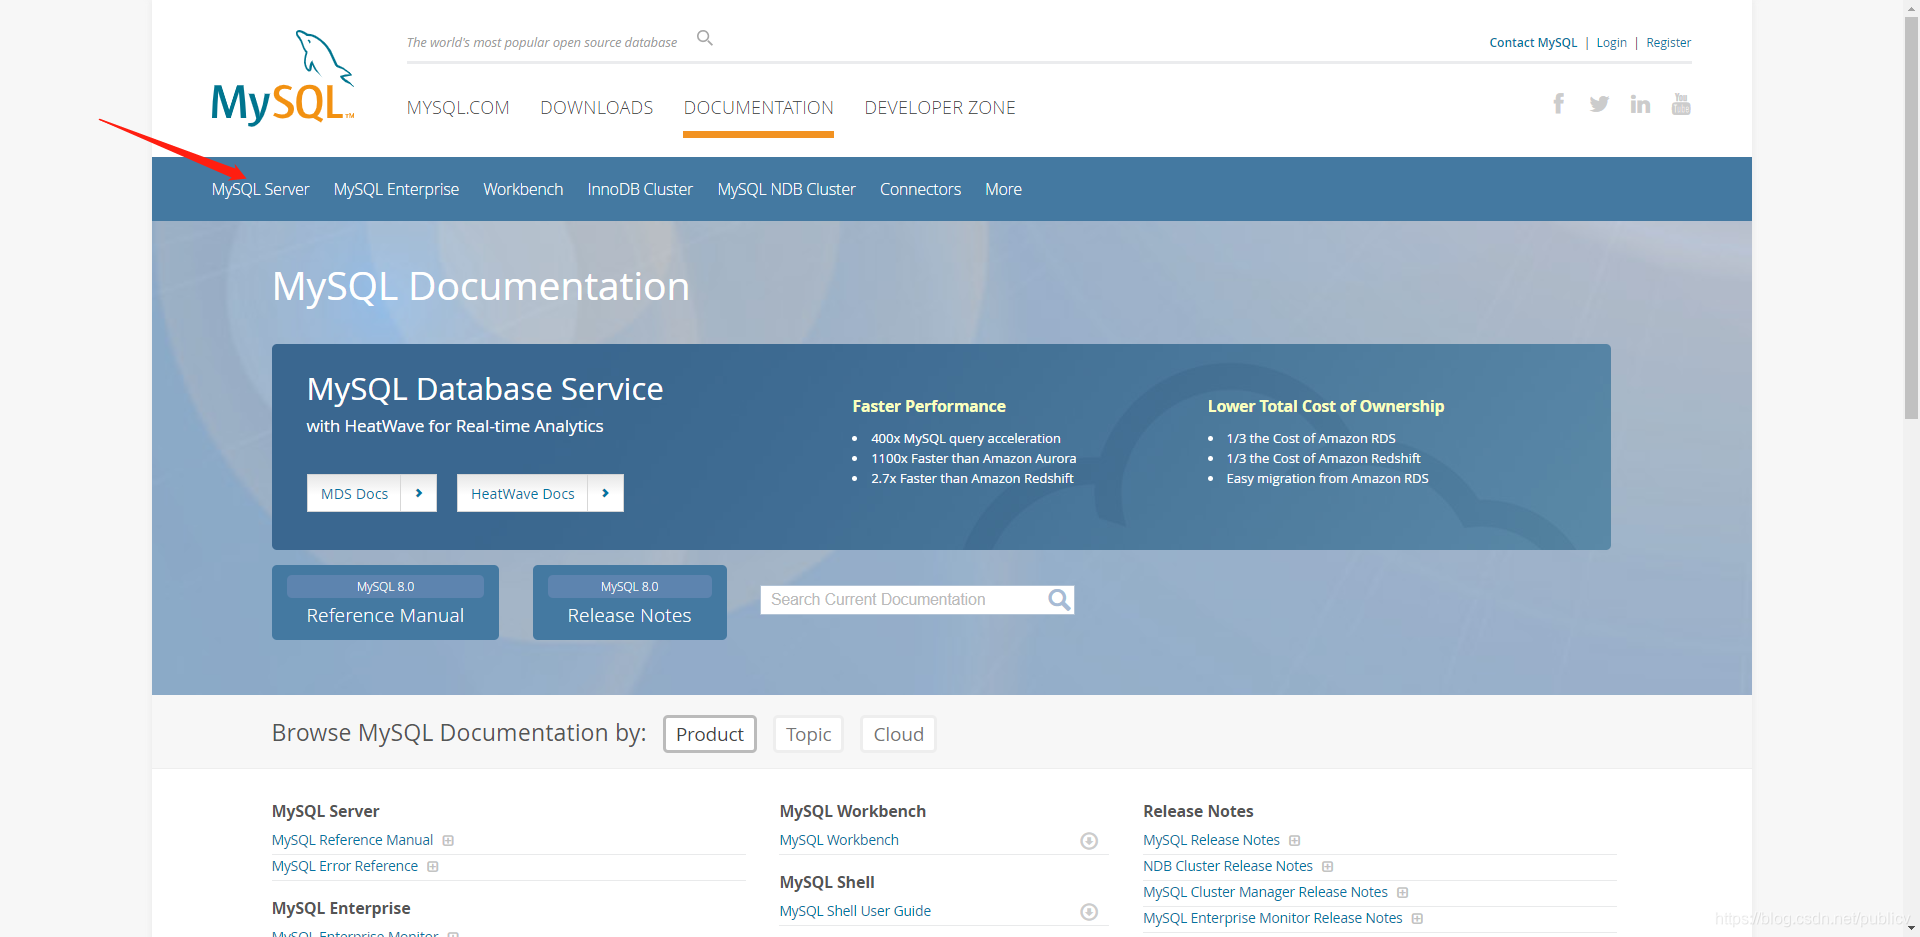Open MySQL 8.0 Reference Manual tile
Viewport: 1920px width, 937px height.
coord(385,602)
